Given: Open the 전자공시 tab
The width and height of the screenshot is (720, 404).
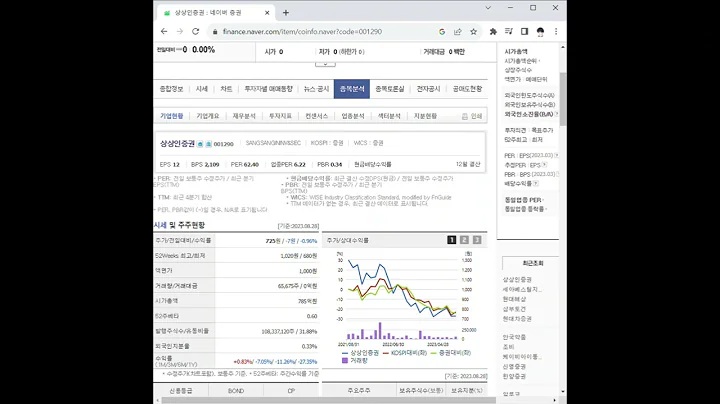Looking at the screenshot, I should (428, 89).
